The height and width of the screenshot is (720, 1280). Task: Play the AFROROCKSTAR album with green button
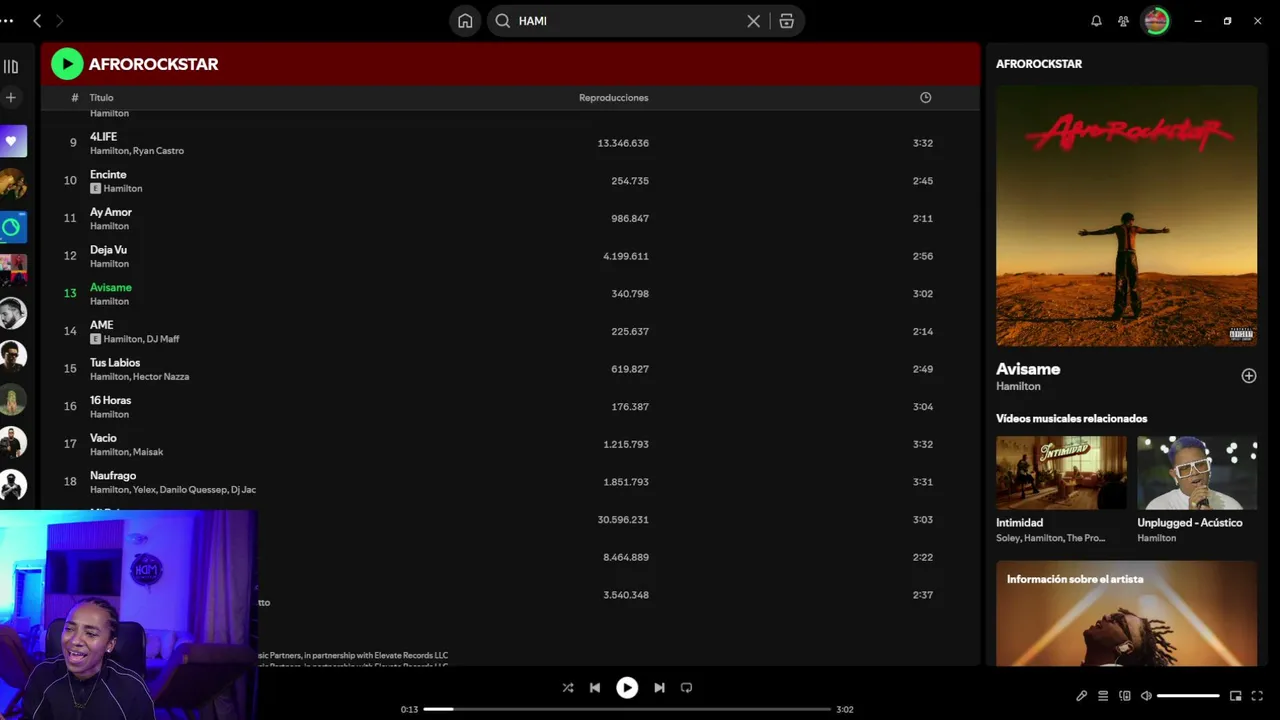pyautogui.click(x=67, y=64)
